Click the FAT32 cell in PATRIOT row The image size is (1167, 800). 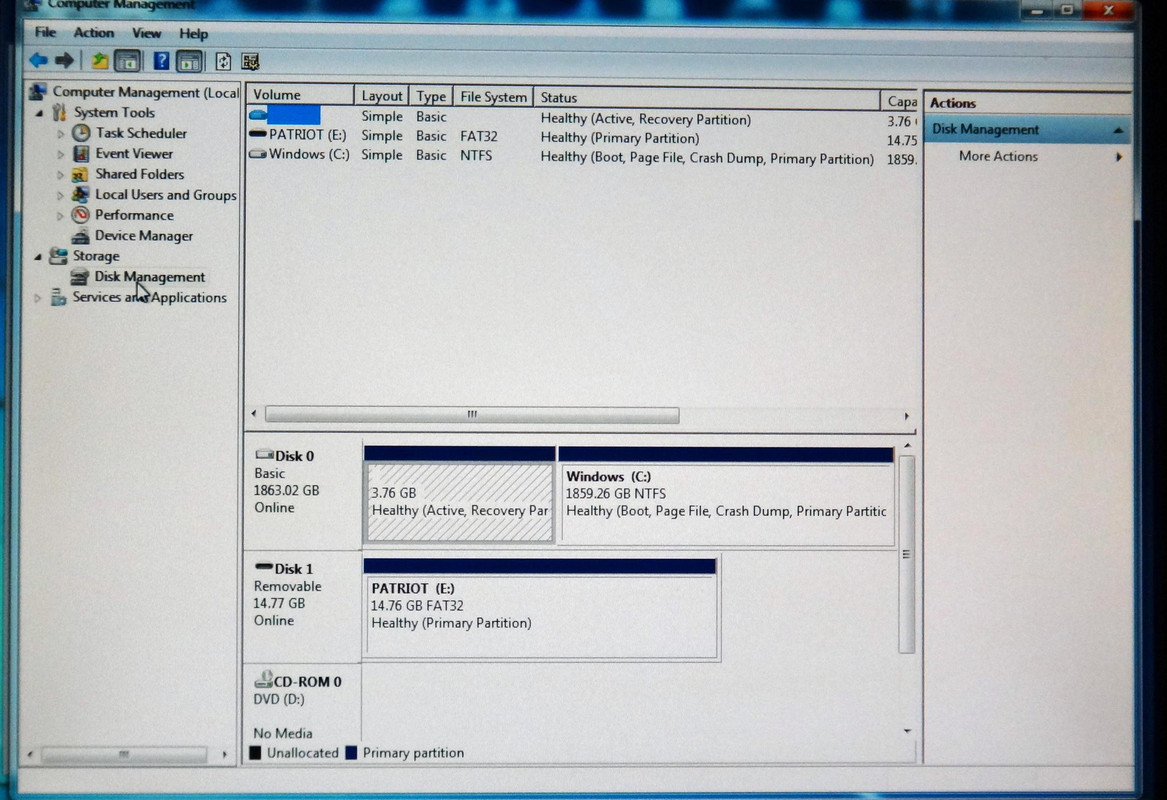(x=479, y=136)
